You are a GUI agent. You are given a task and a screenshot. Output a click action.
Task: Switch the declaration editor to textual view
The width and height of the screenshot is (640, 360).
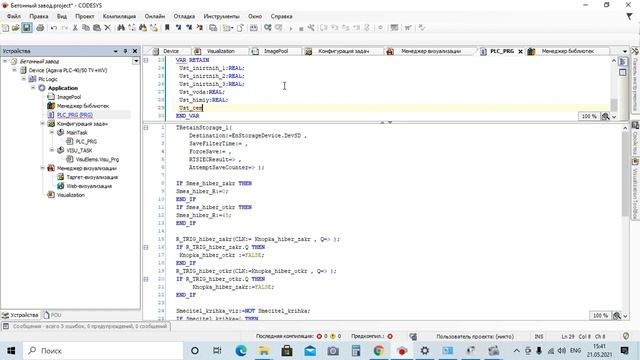point(622,62)
